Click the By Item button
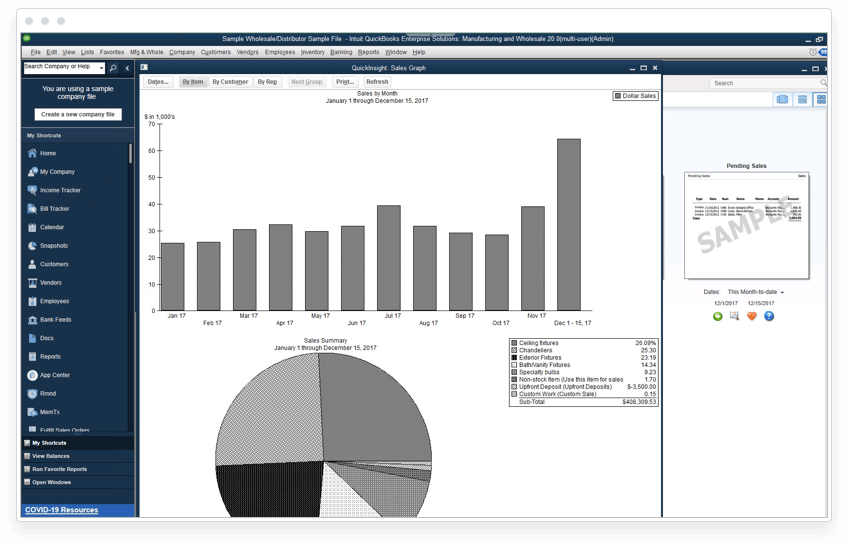This screenshot has width=848, height=546. pyautogui.click(x=193, y=82)
